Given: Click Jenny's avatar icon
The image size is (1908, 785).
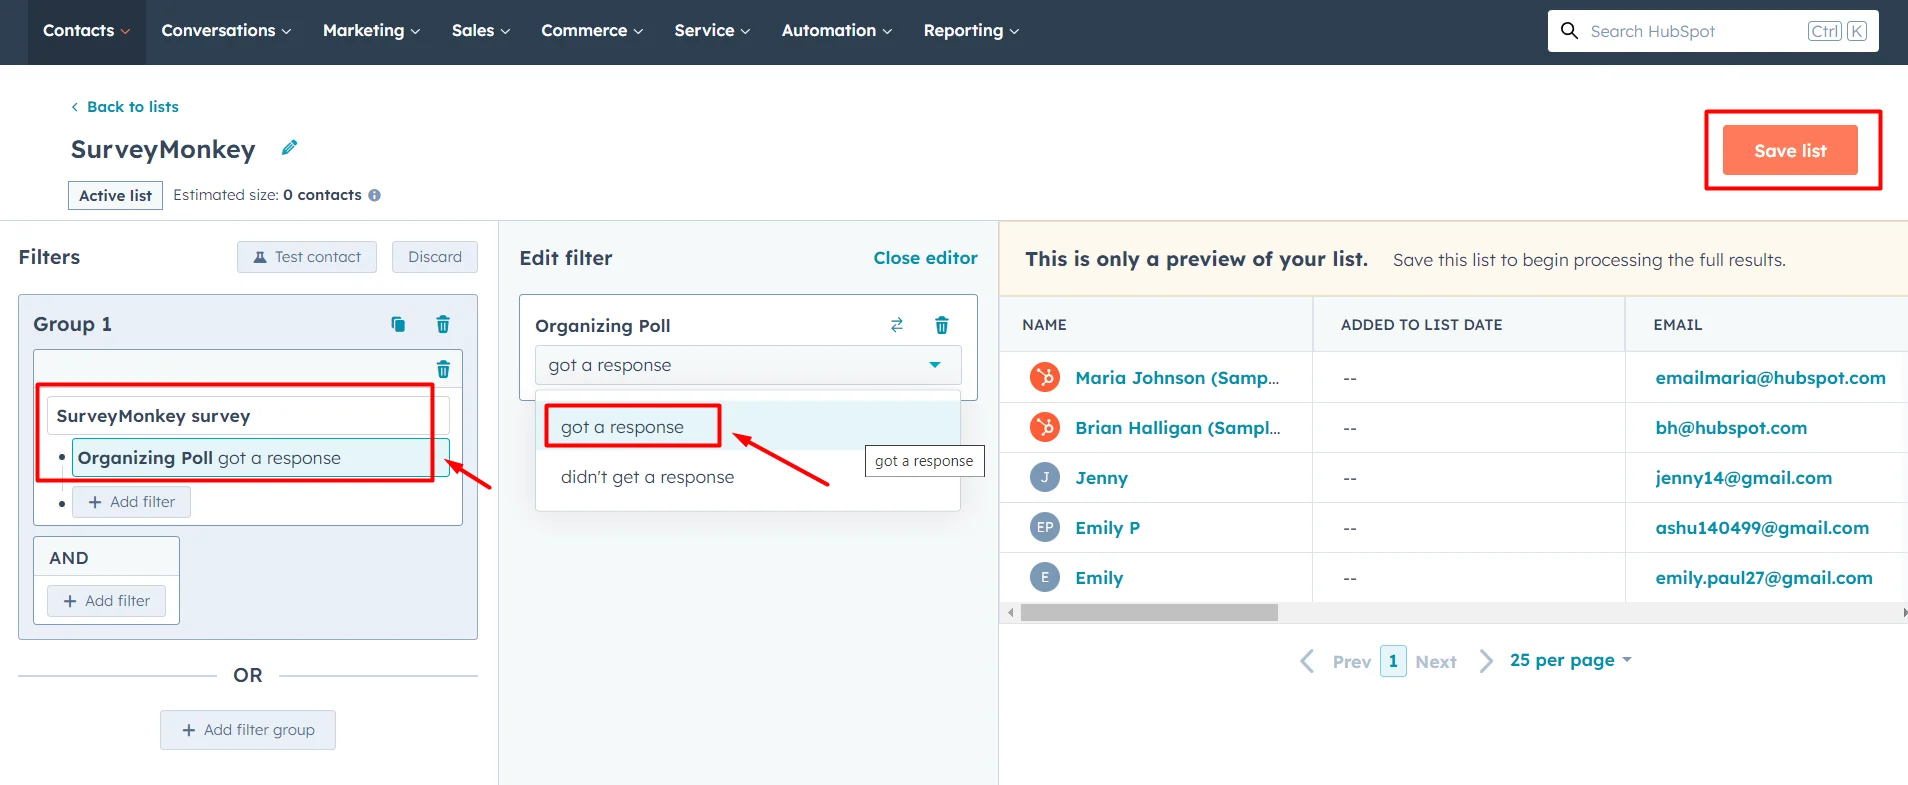Looking at the screenshot, I should 1045,477.
